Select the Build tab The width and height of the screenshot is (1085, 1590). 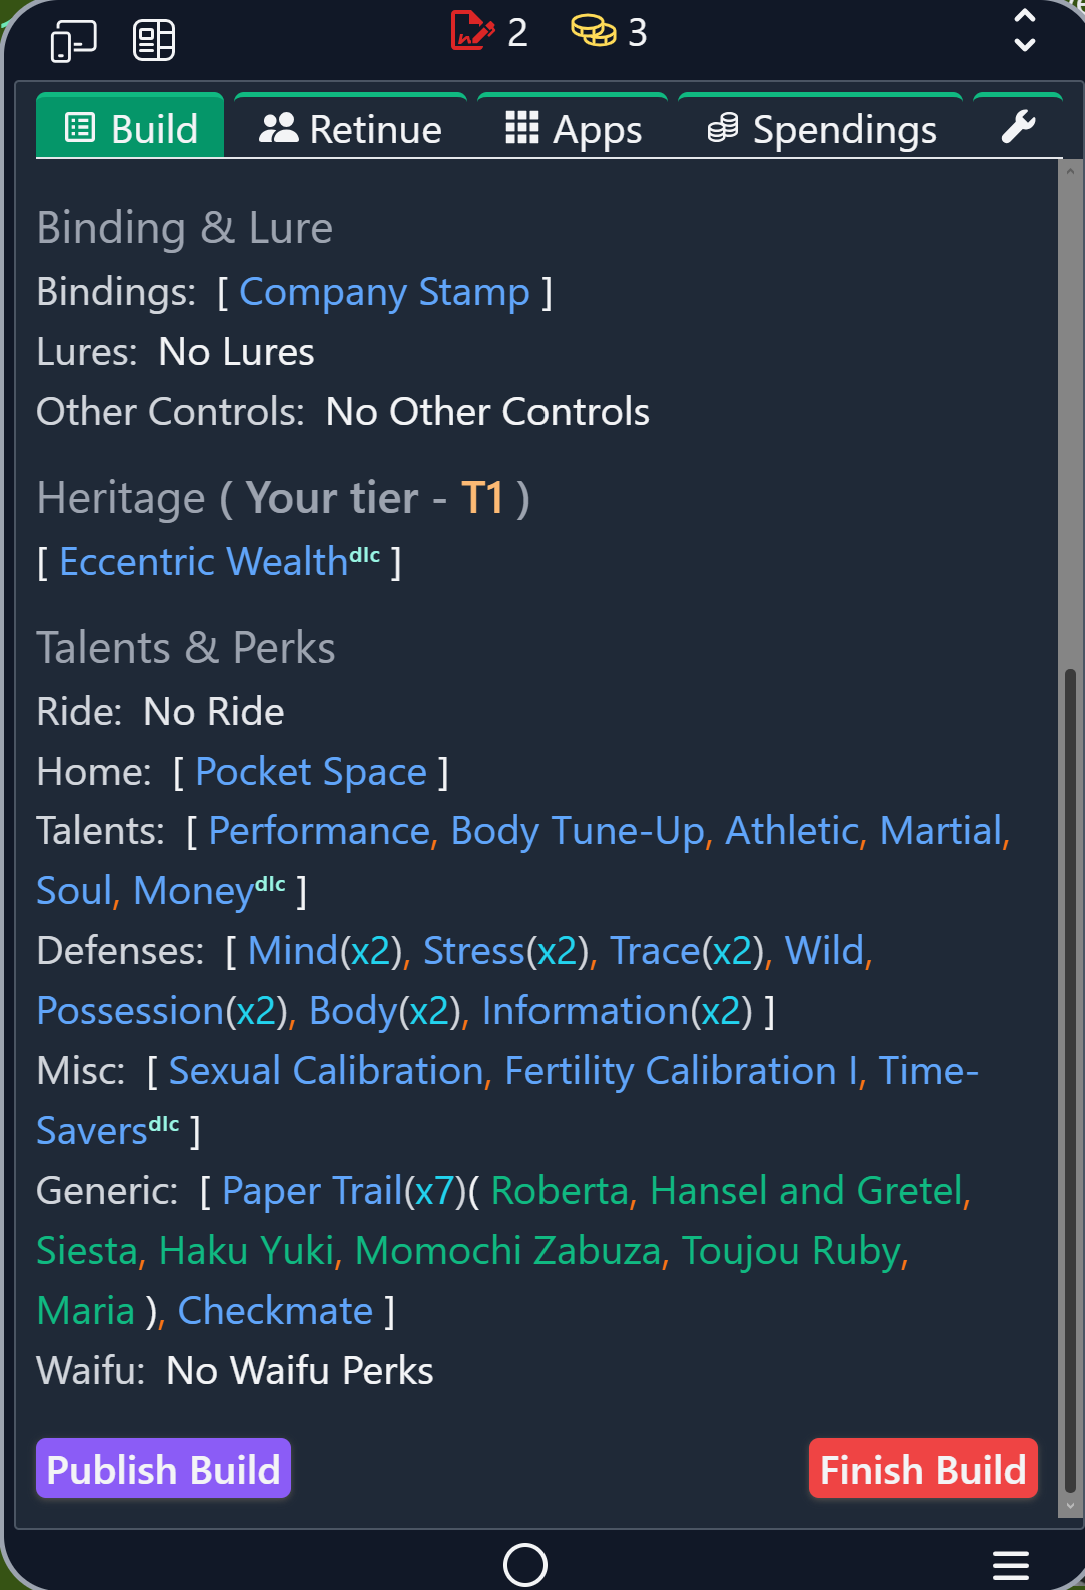[131, 129]
